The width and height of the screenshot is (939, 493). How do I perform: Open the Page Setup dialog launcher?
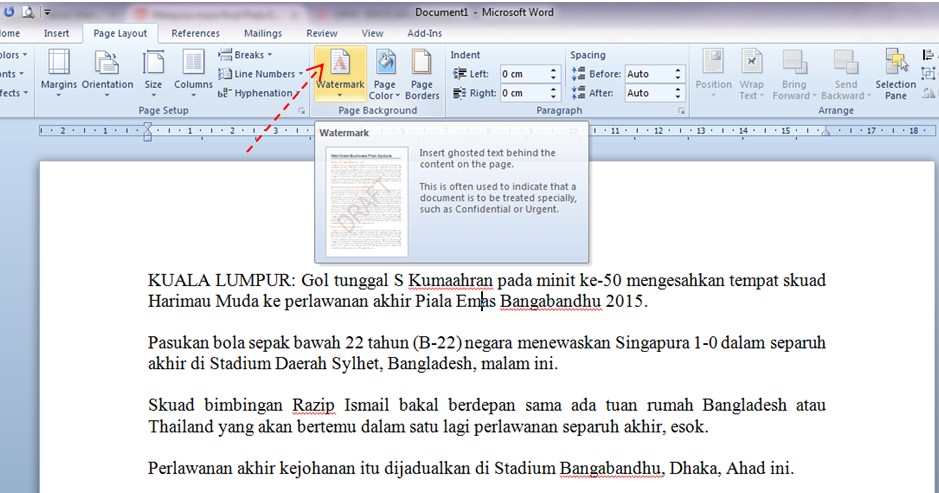tap(301, 111)
